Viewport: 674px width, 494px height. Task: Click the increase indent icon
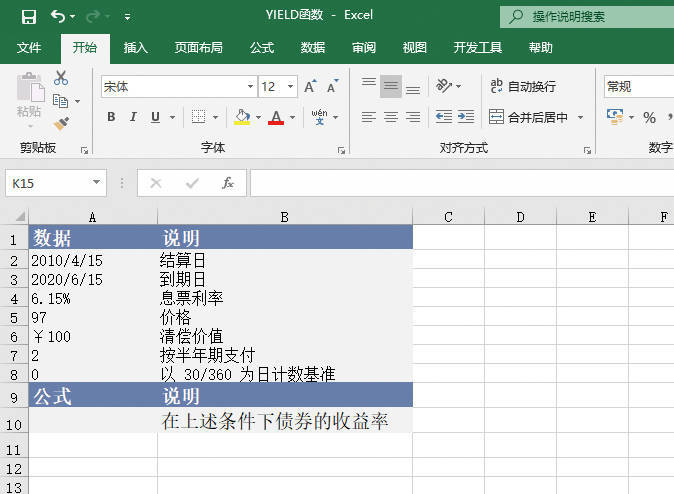coord(466,117)
